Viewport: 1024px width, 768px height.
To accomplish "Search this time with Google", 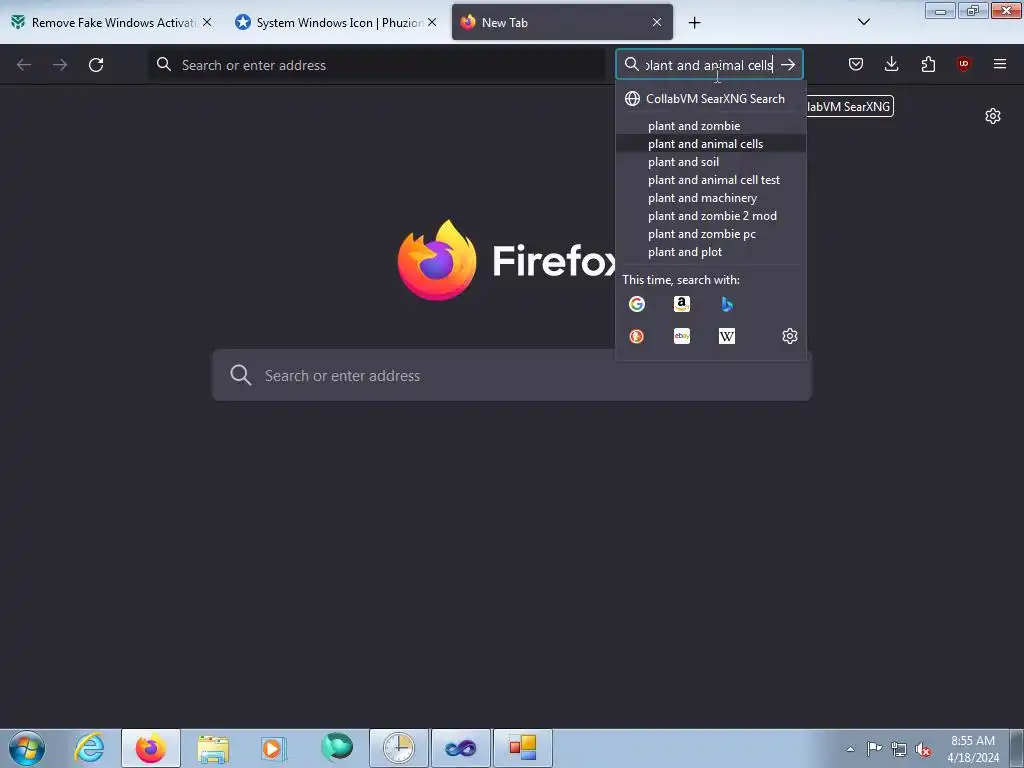I will click(637, 304).
